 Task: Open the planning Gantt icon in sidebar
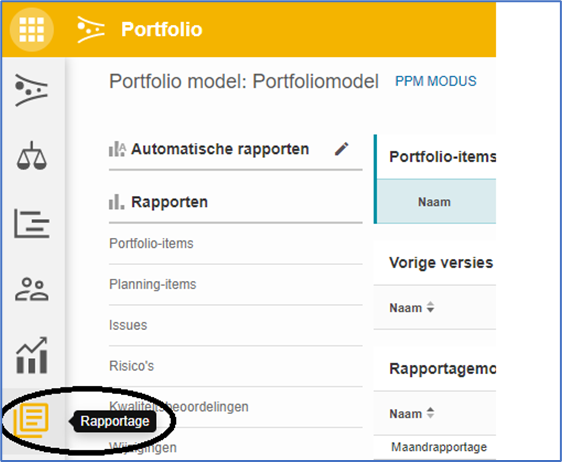[x=32, y=224]
